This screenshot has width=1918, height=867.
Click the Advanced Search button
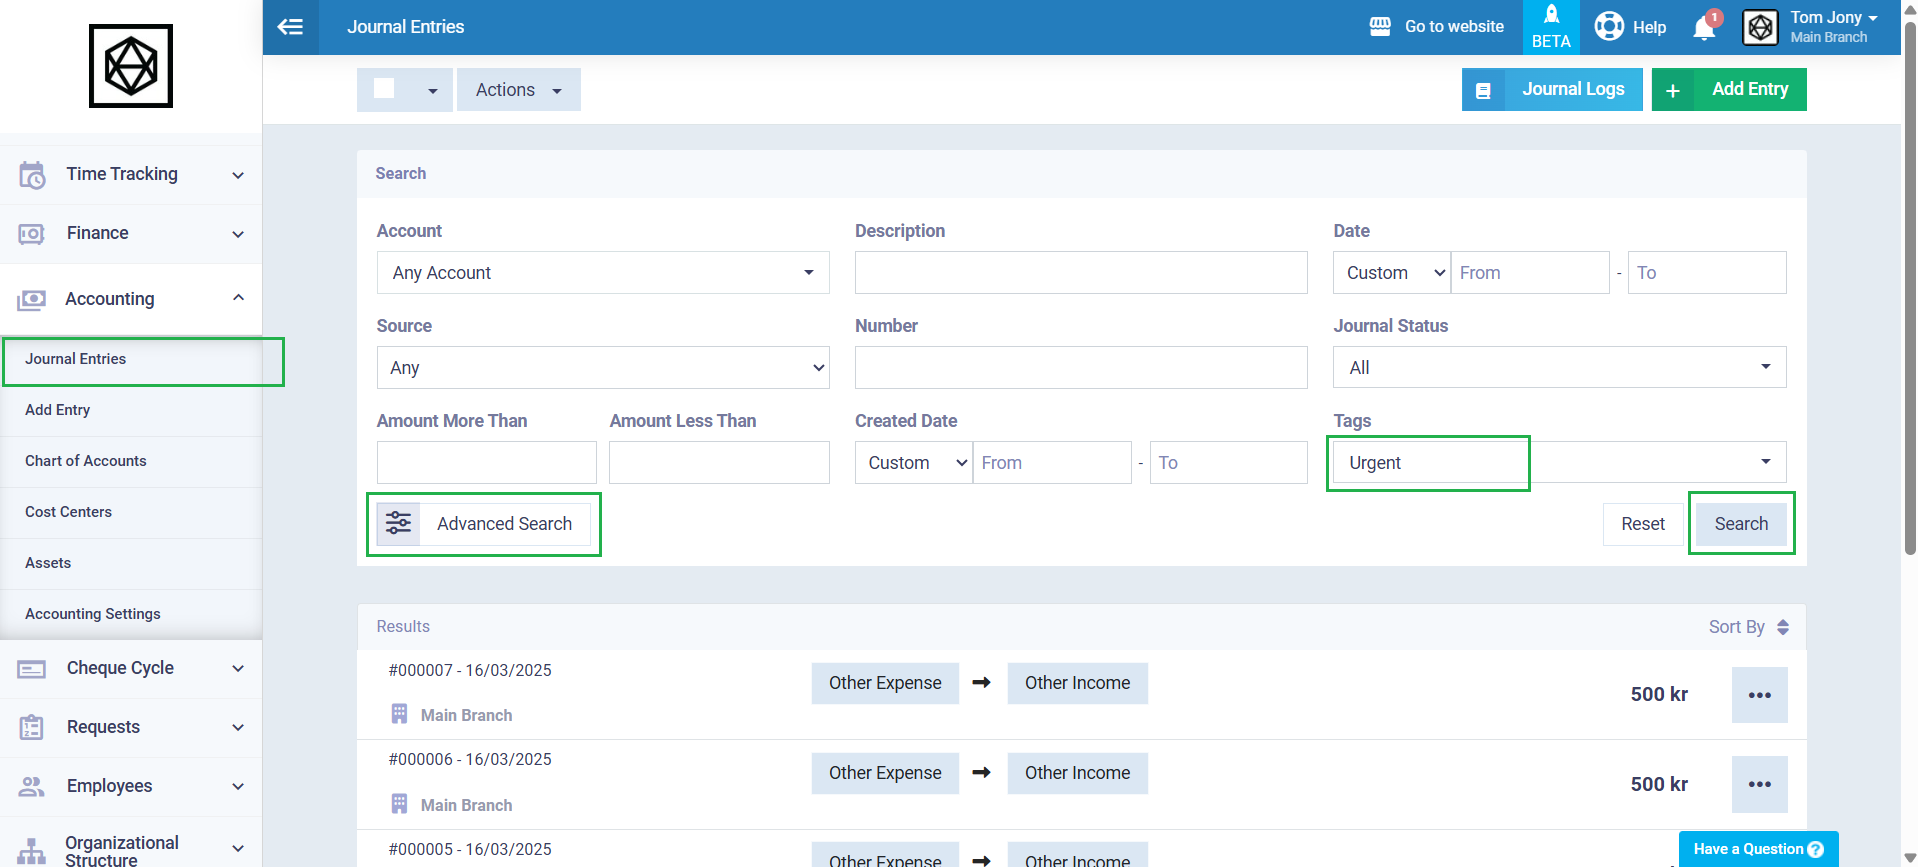[x=483, y=524]
